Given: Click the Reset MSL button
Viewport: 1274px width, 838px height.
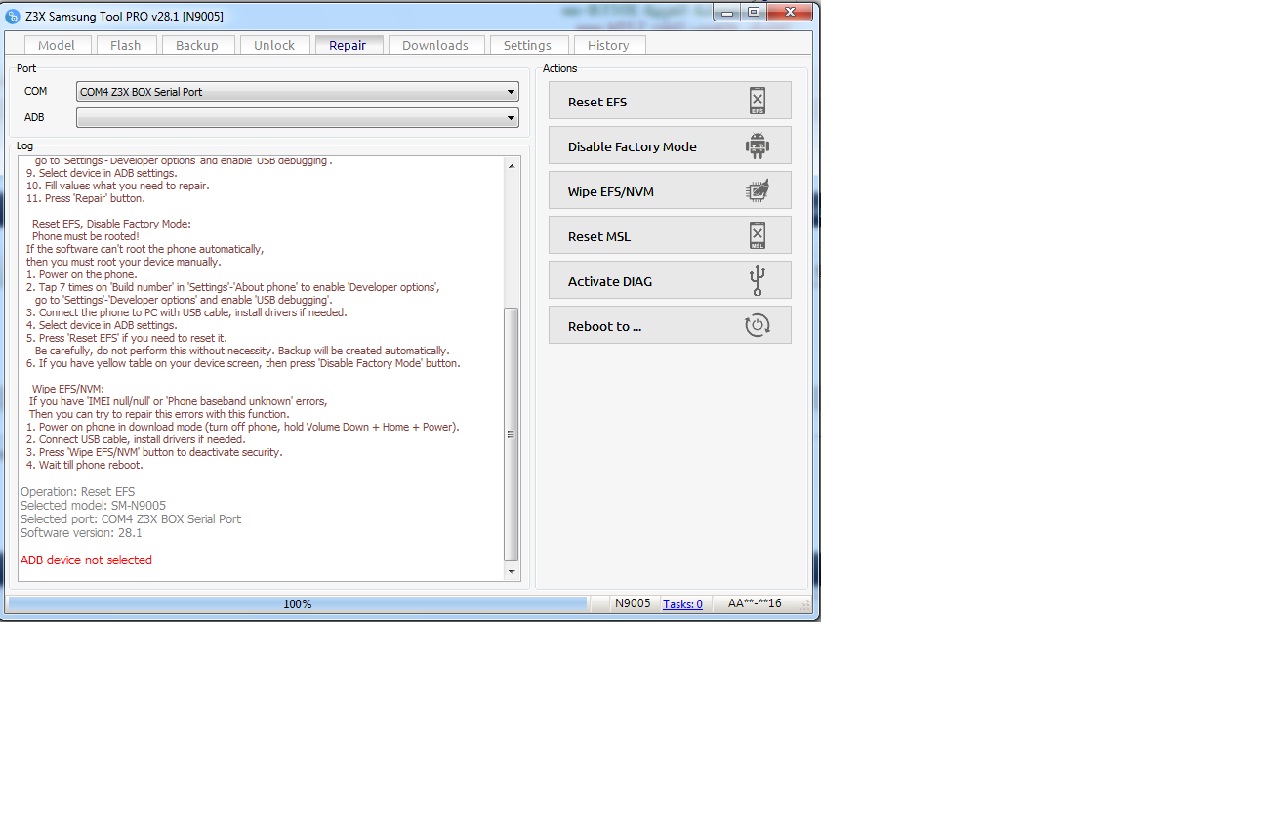Looking at the screenshot, I should 670,236.
